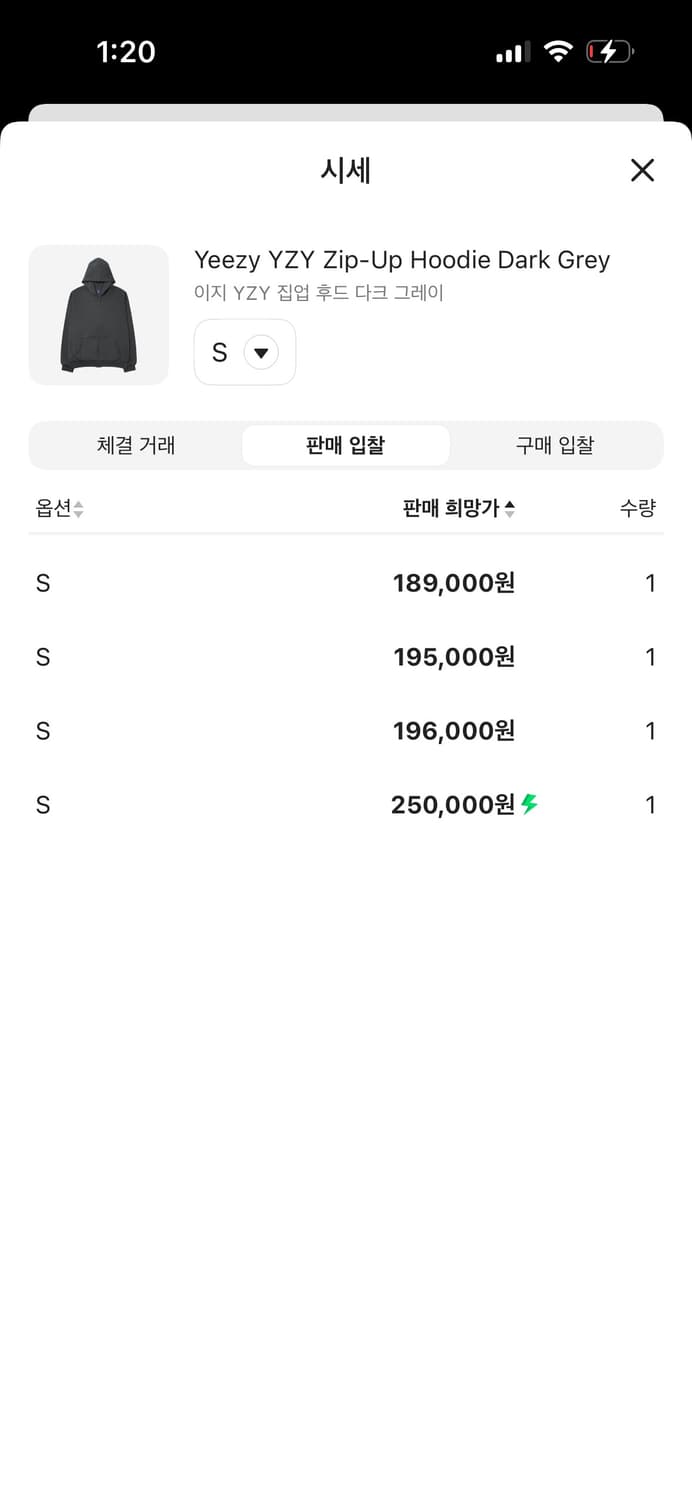This screenshot has height=1500, width=692.
Task: Tap the green lightning fast-delivery icon
Action: (x=530, y=804)
